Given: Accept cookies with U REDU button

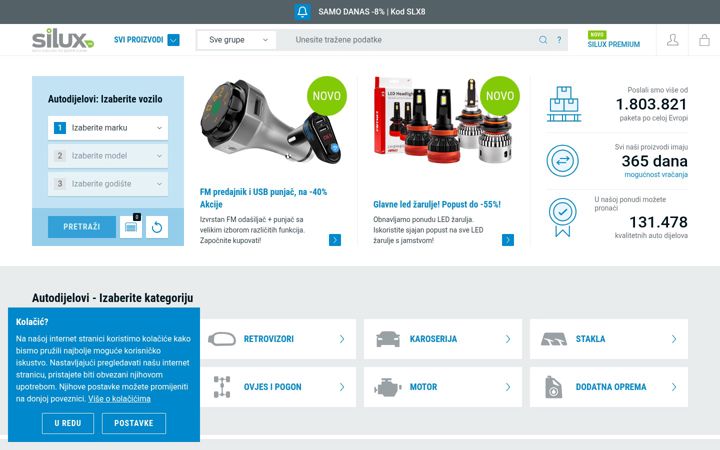Looking at the screenshot, I should point(68,423).
